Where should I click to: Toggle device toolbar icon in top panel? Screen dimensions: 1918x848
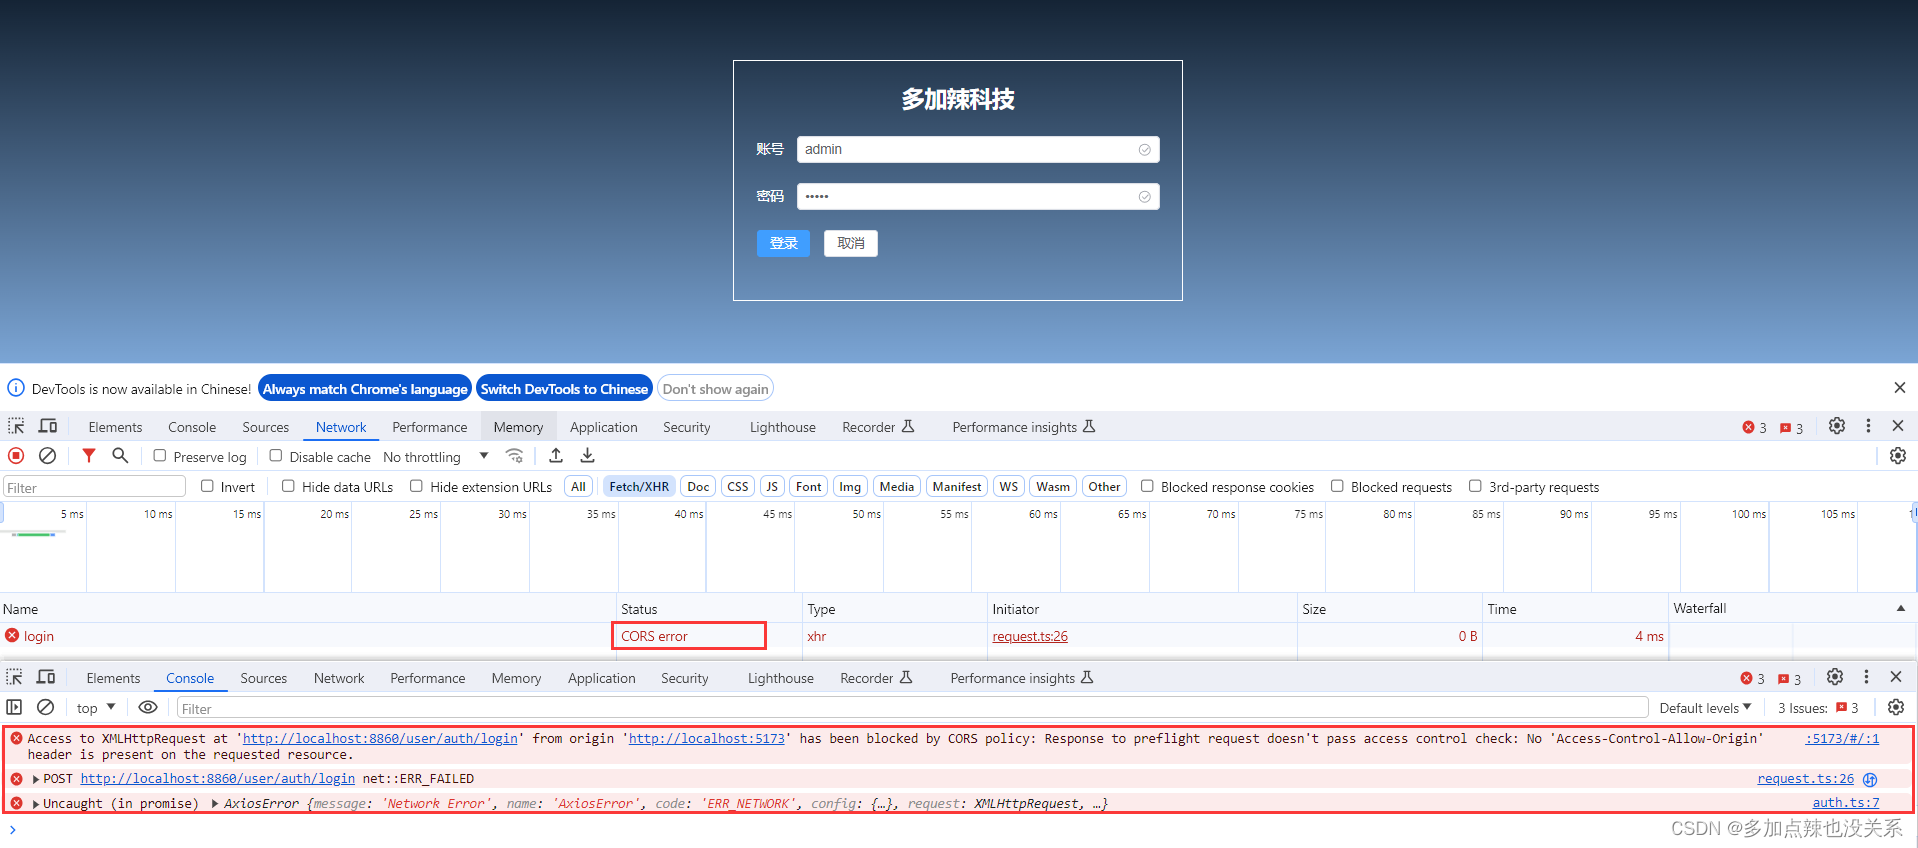tap(48, 426)
